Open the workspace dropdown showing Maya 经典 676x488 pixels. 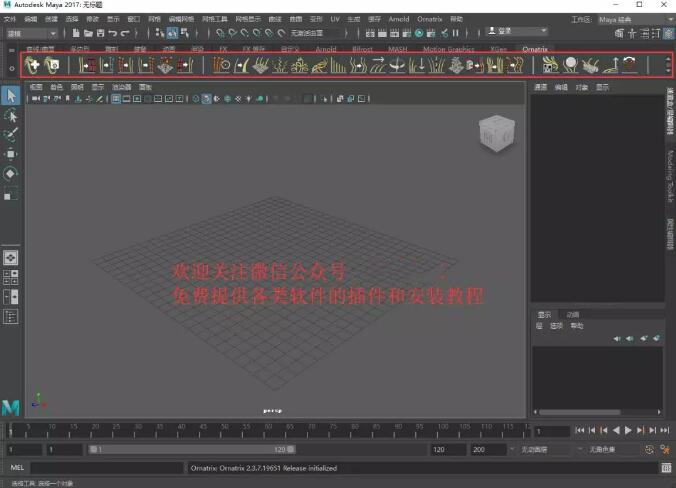(631, 19)
